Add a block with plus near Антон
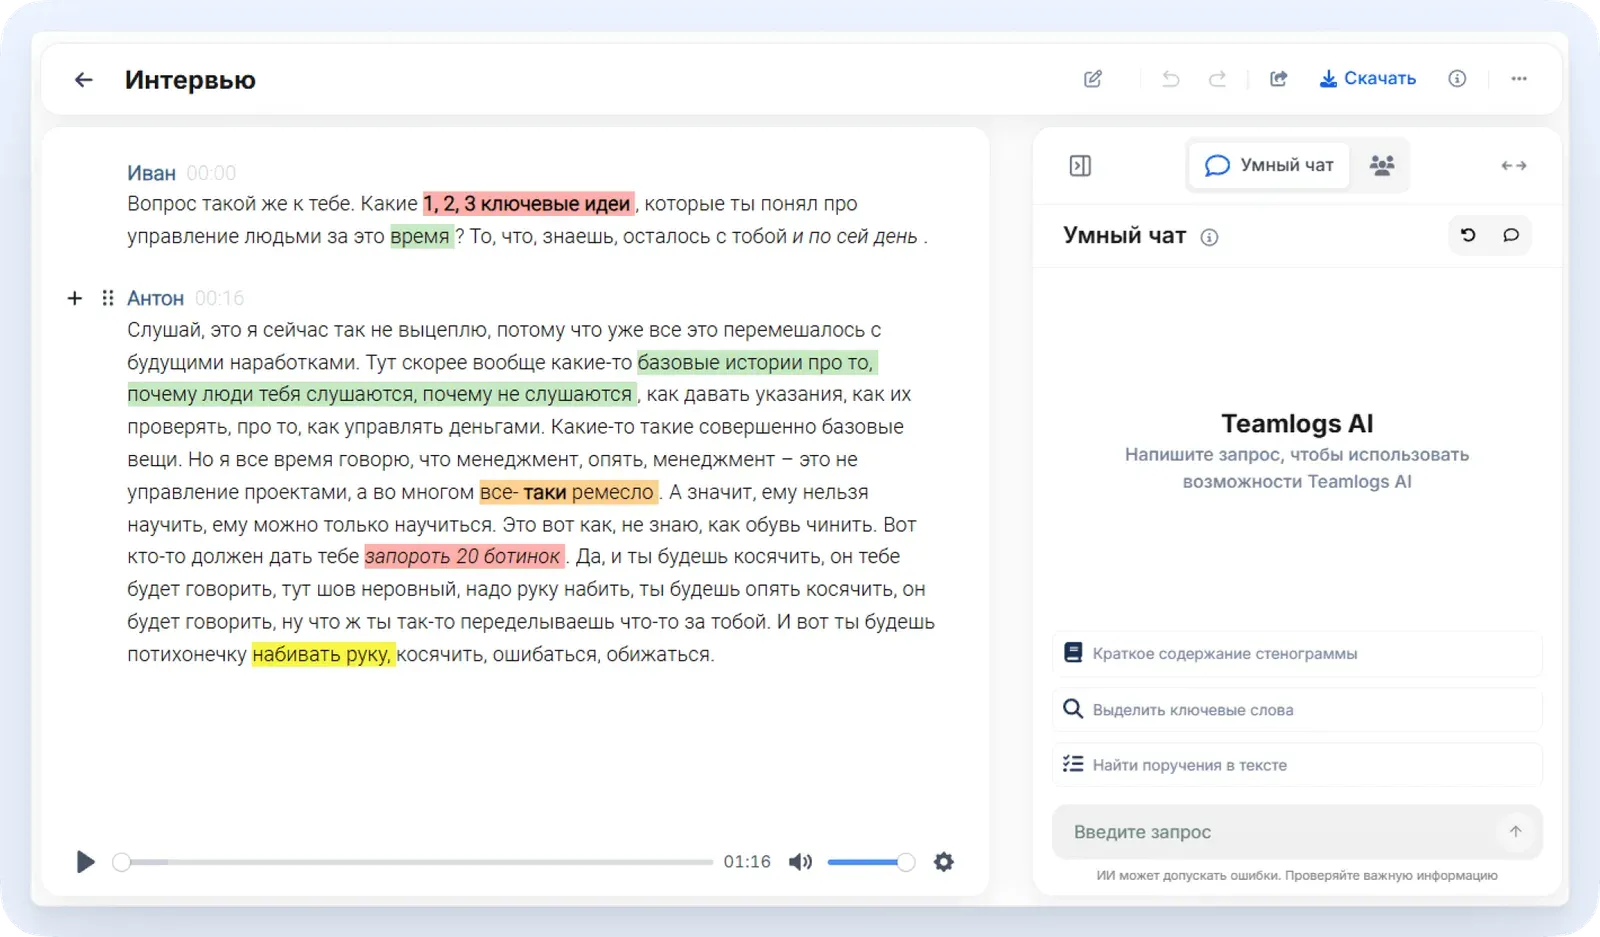Screen dimensions: 1600x937 coord(75,298)
